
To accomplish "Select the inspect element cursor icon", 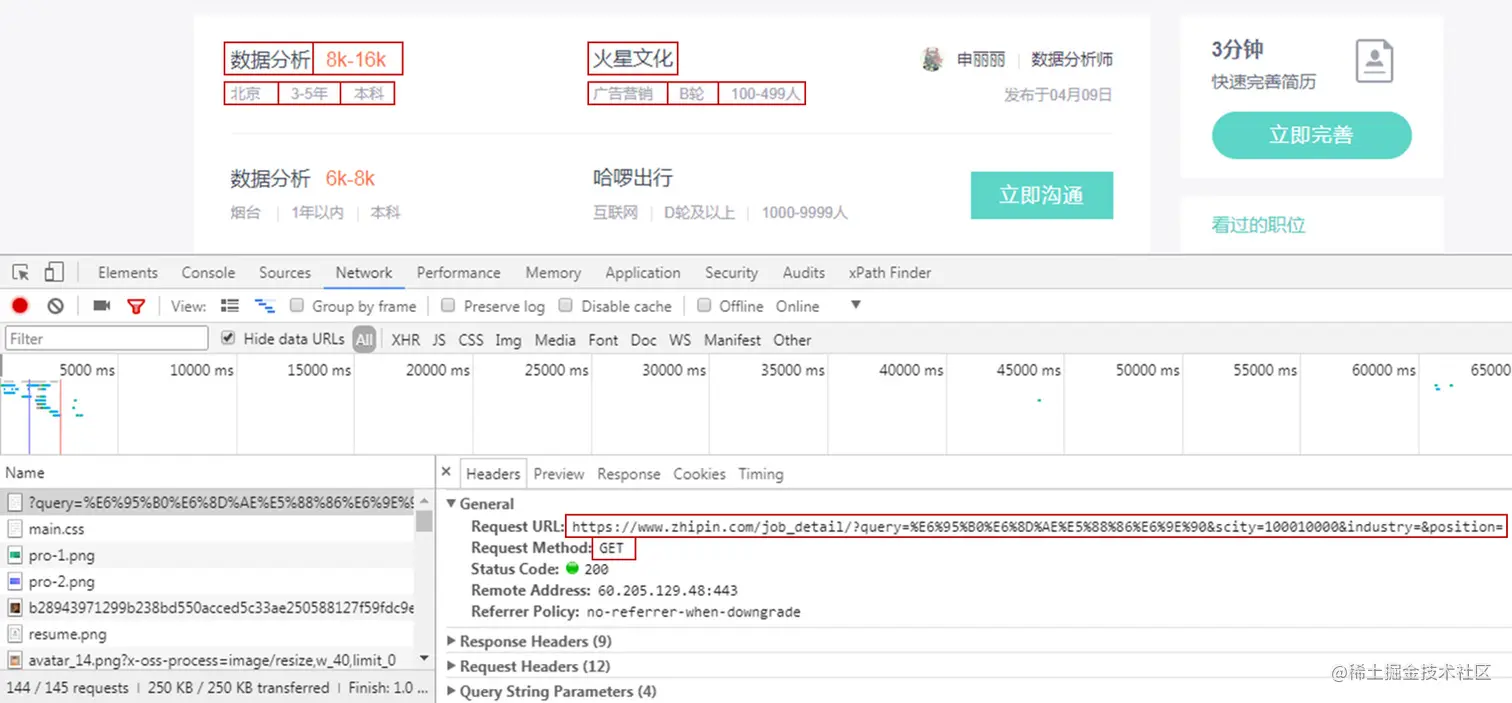I will point(18,271).
